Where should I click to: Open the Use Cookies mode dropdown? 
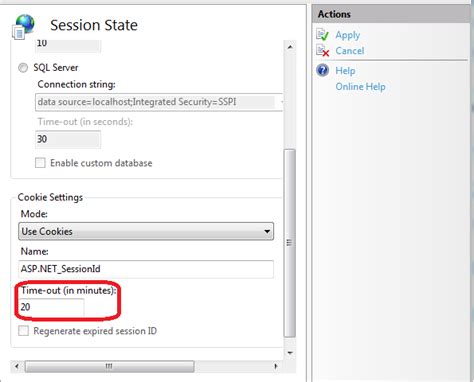pyautogui.click(x=146, y=231)
